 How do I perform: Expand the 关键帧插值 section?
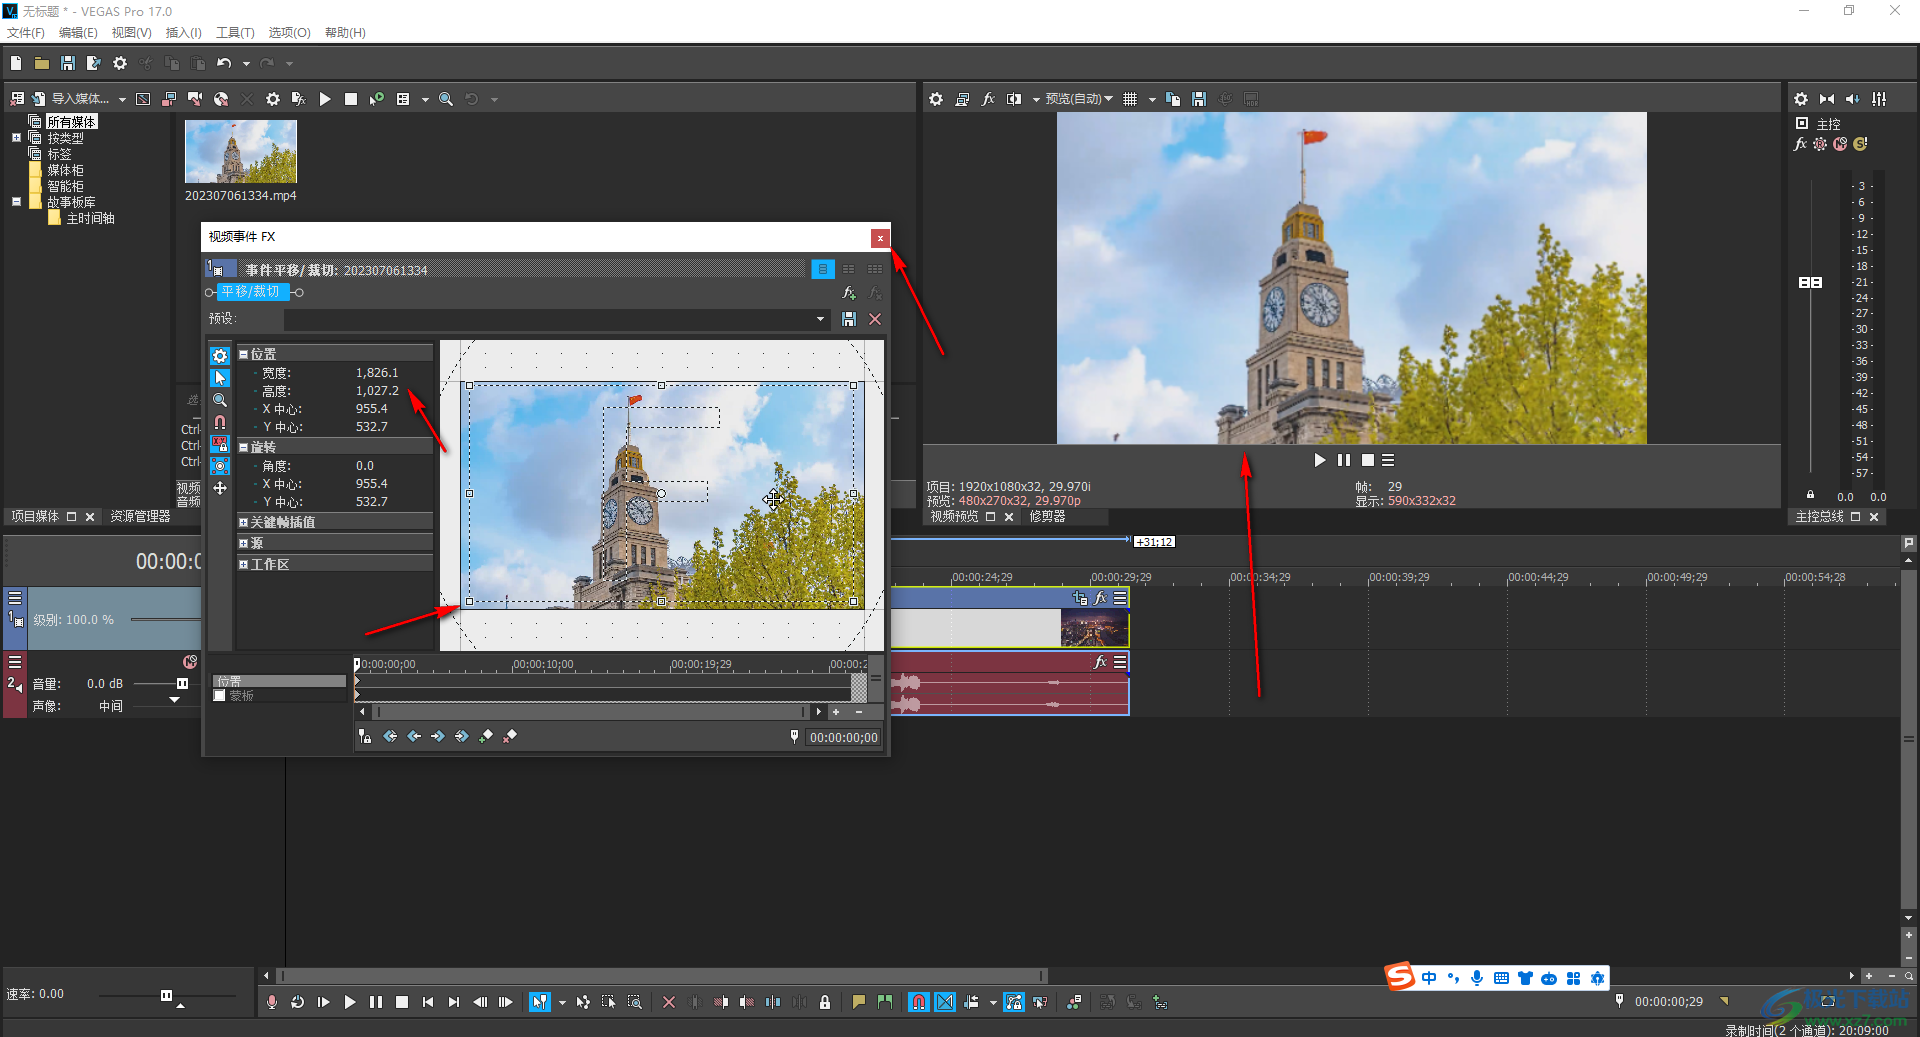click(243, 522)
